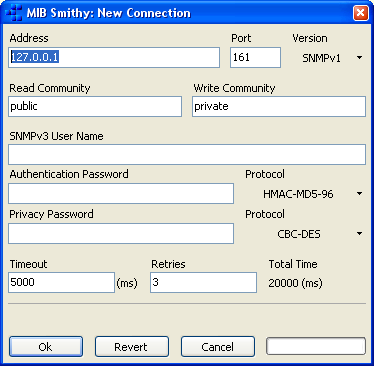Screen dimensions: 374x366
Task: Click the Read Community label
Action: (50, 88)
